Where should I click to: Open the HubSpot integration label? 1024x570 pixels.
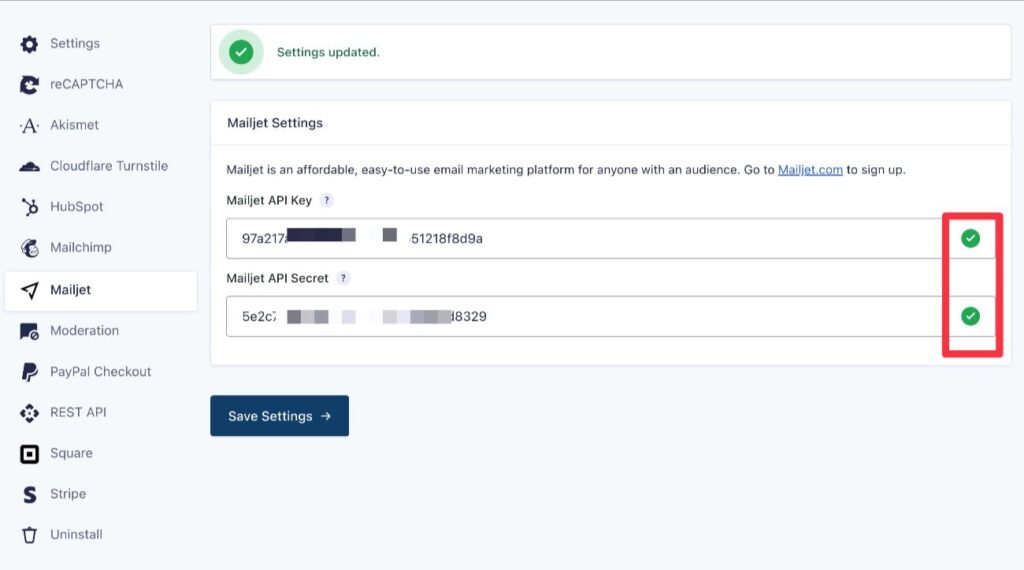[x=77, y=206]
